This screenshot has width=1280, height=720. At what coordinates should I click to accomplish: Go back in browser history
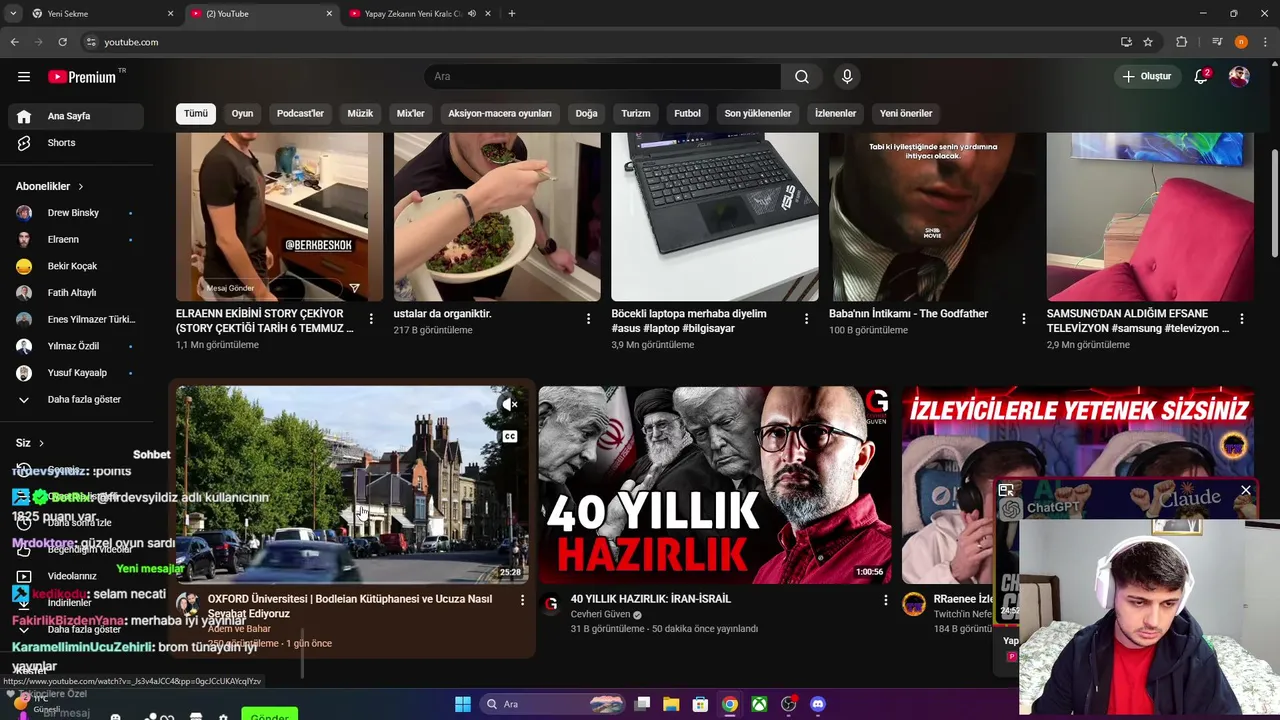coord(14,42)
